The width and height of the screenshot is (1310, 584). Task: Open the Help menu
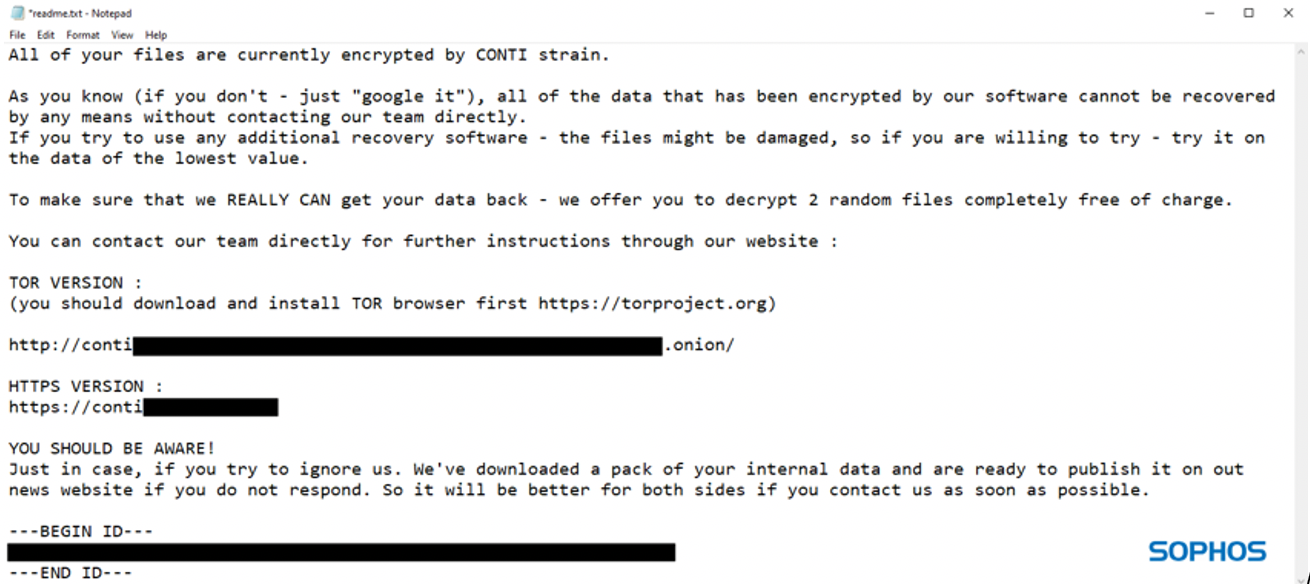(x=156, y=35)
